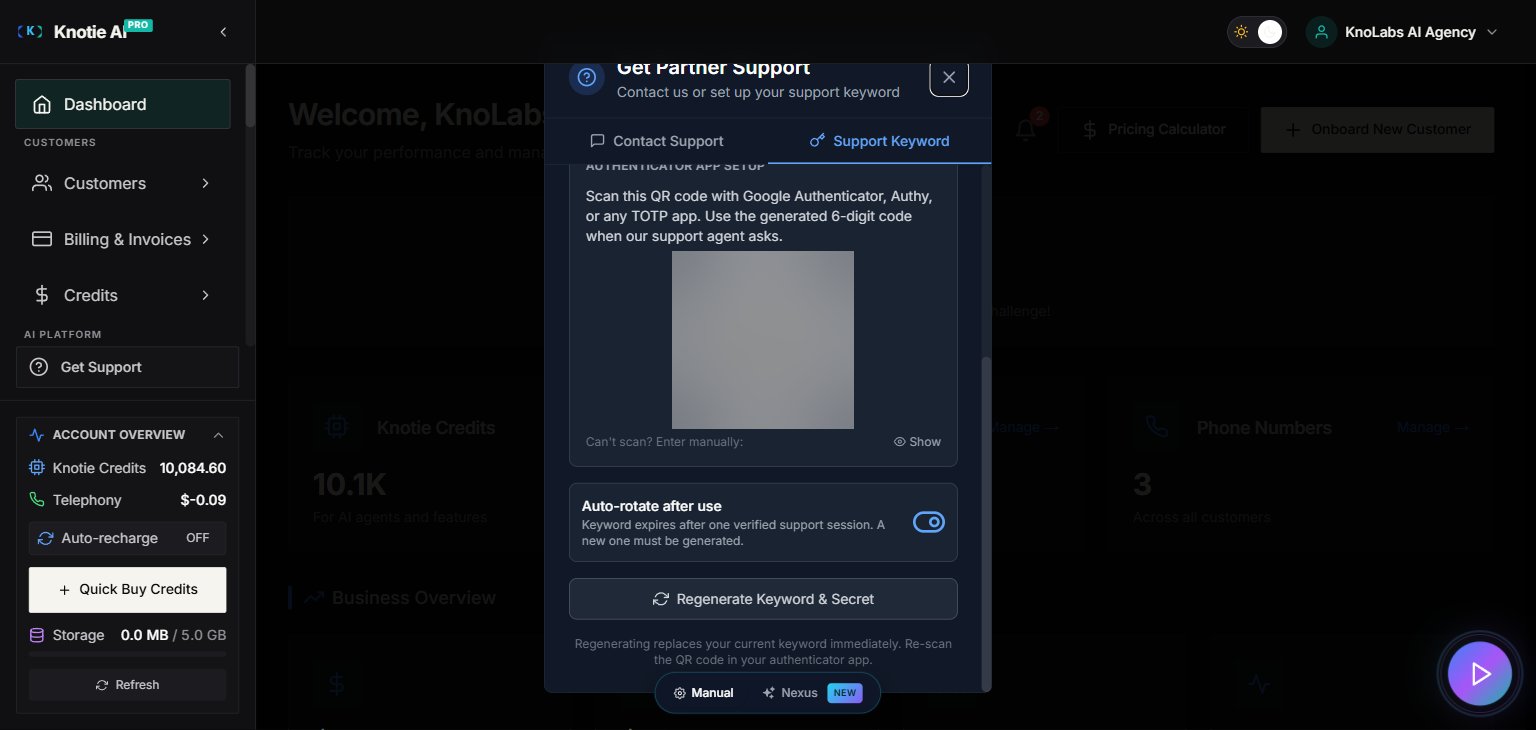Refresh the account overview
Viewport: 1536px width, 730px height.
[x=127, y=685]
